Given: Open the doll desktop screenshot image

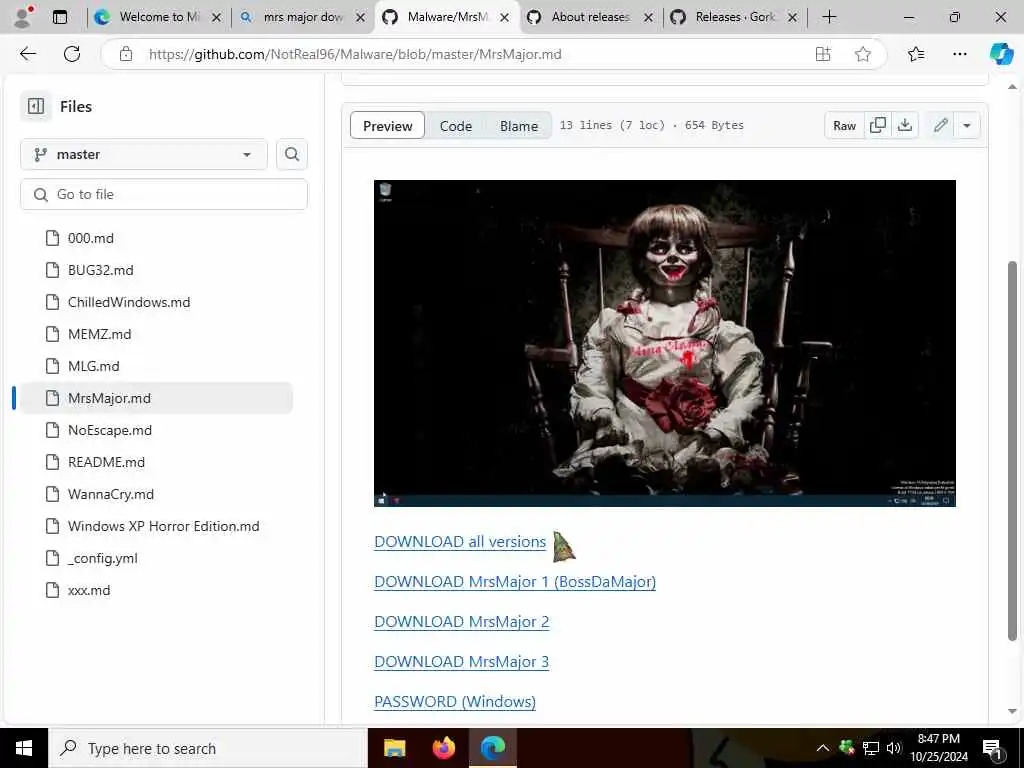Looking at the screenshot, I should 665,343.
